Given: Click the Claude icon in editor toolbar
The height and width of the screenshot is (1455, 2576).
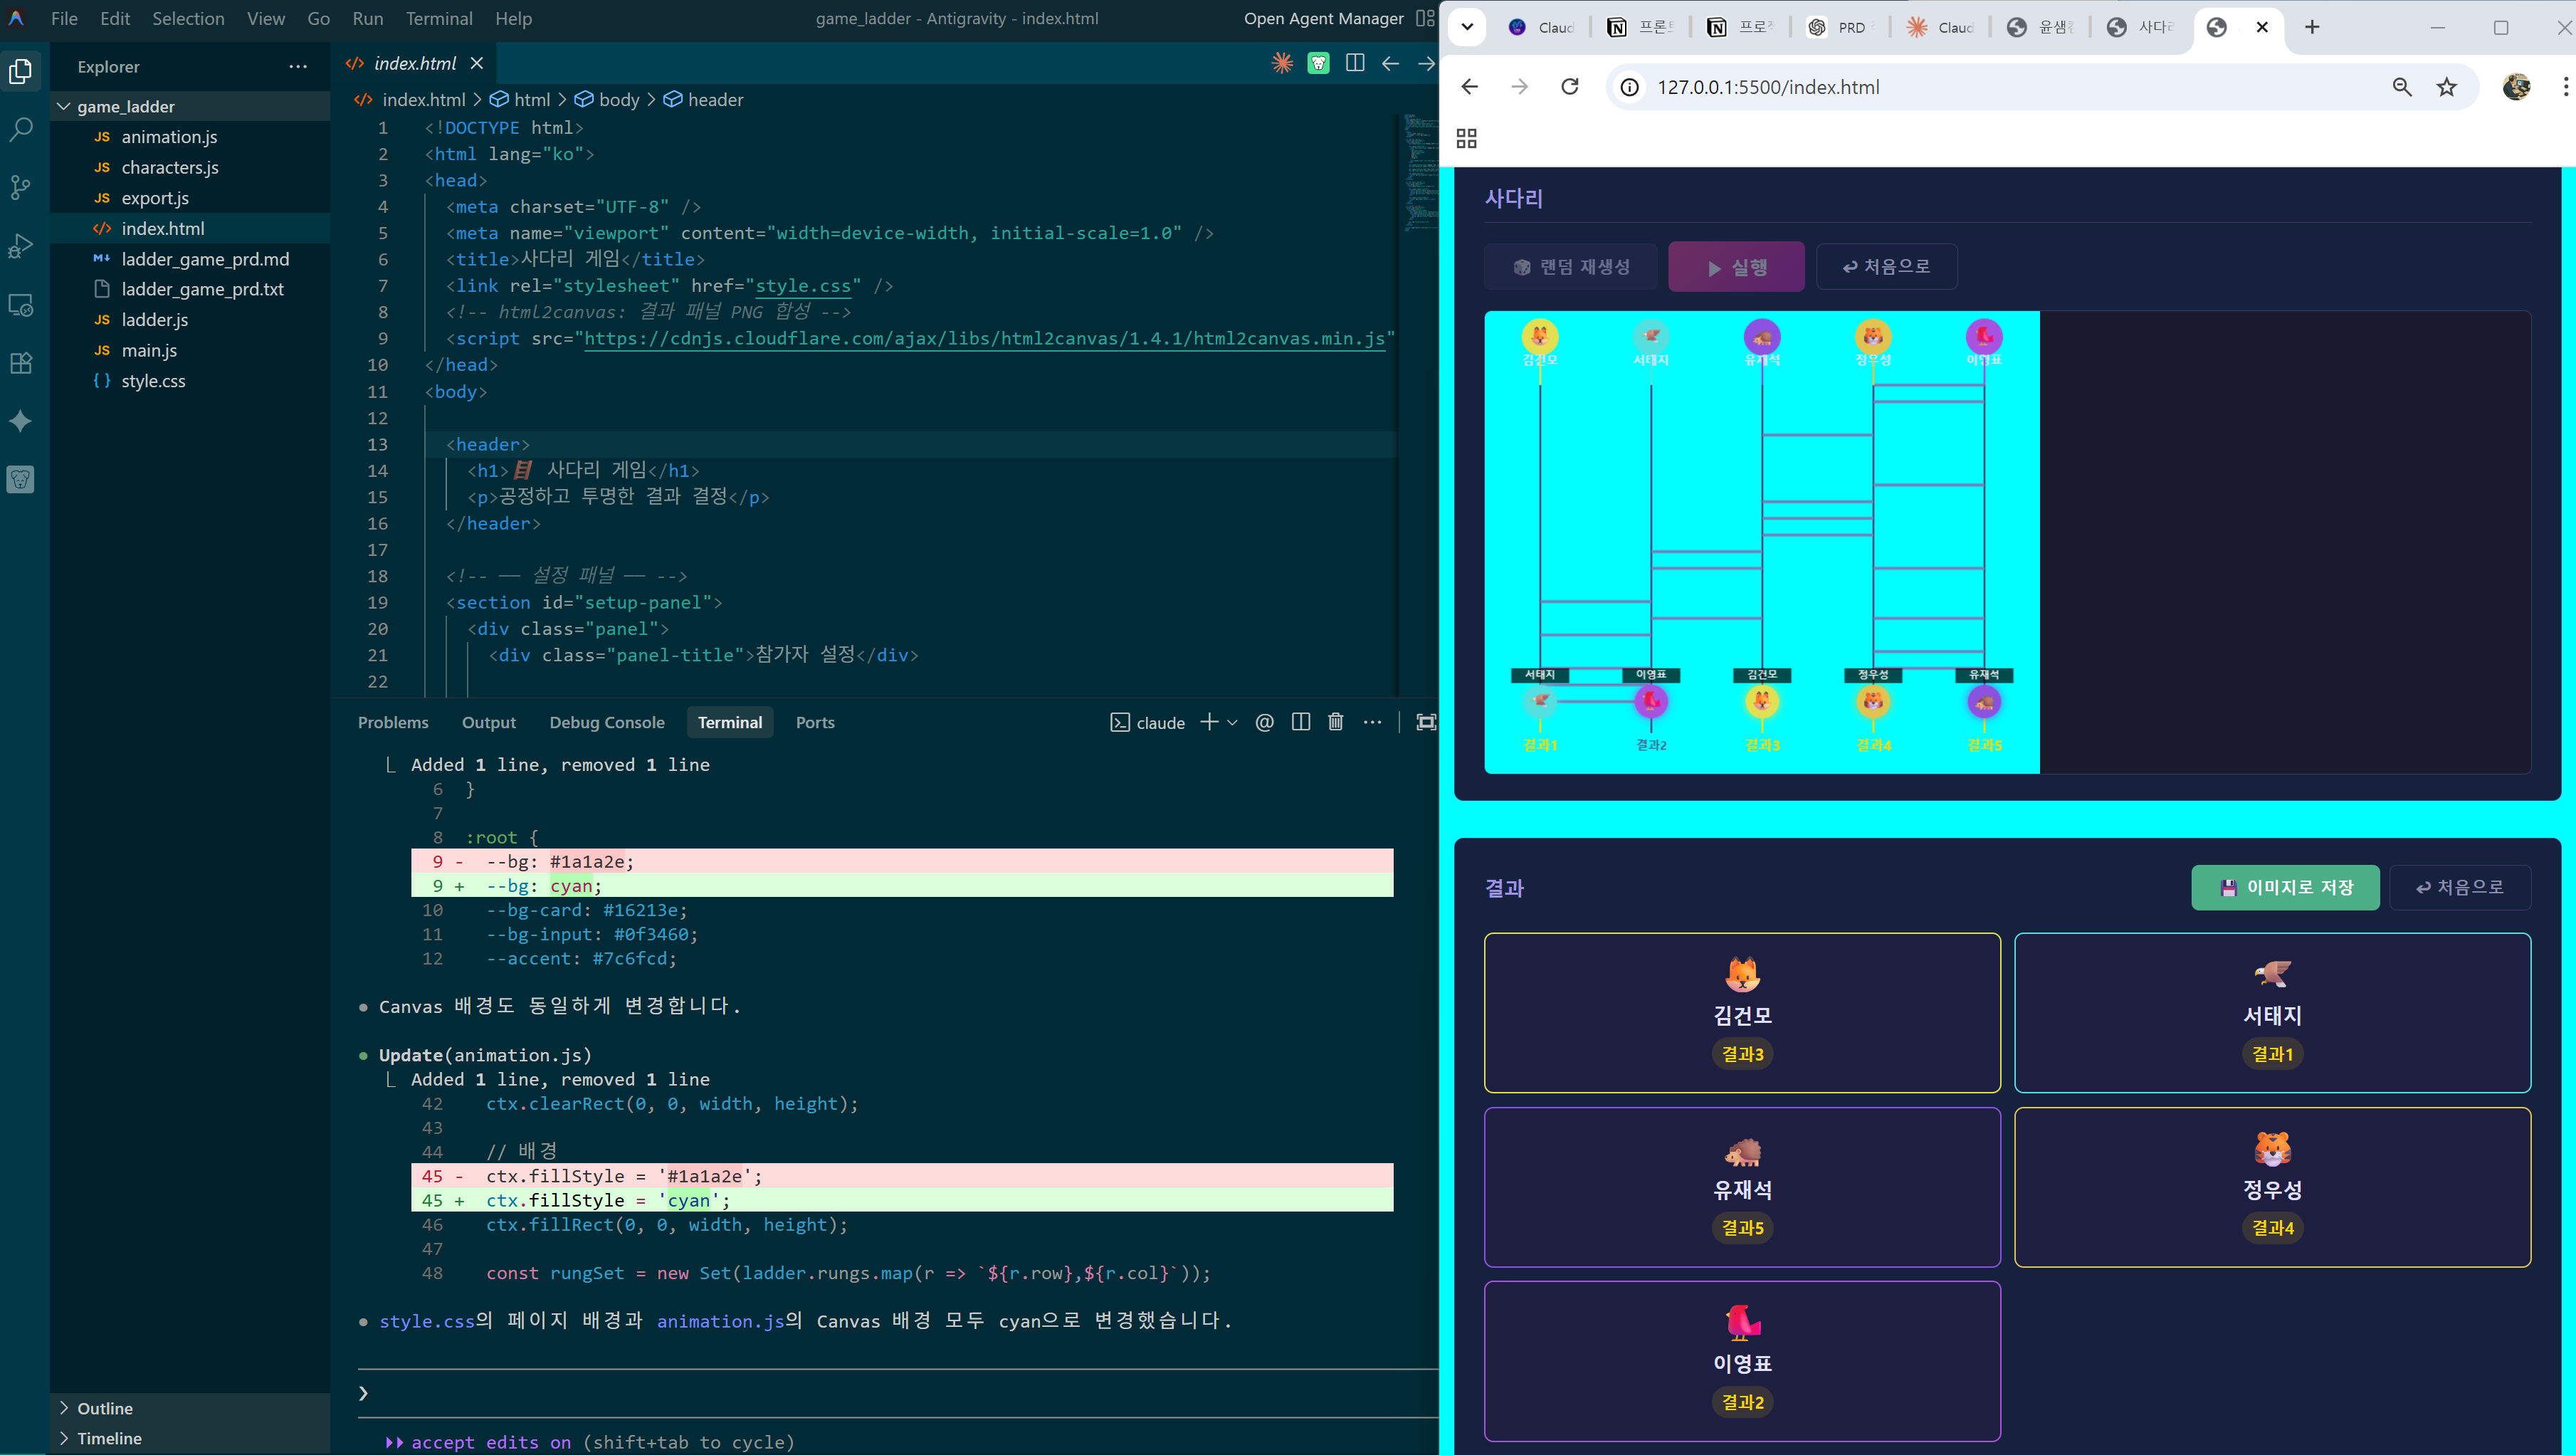Looking at the screenshot, I should point(1282,63).
